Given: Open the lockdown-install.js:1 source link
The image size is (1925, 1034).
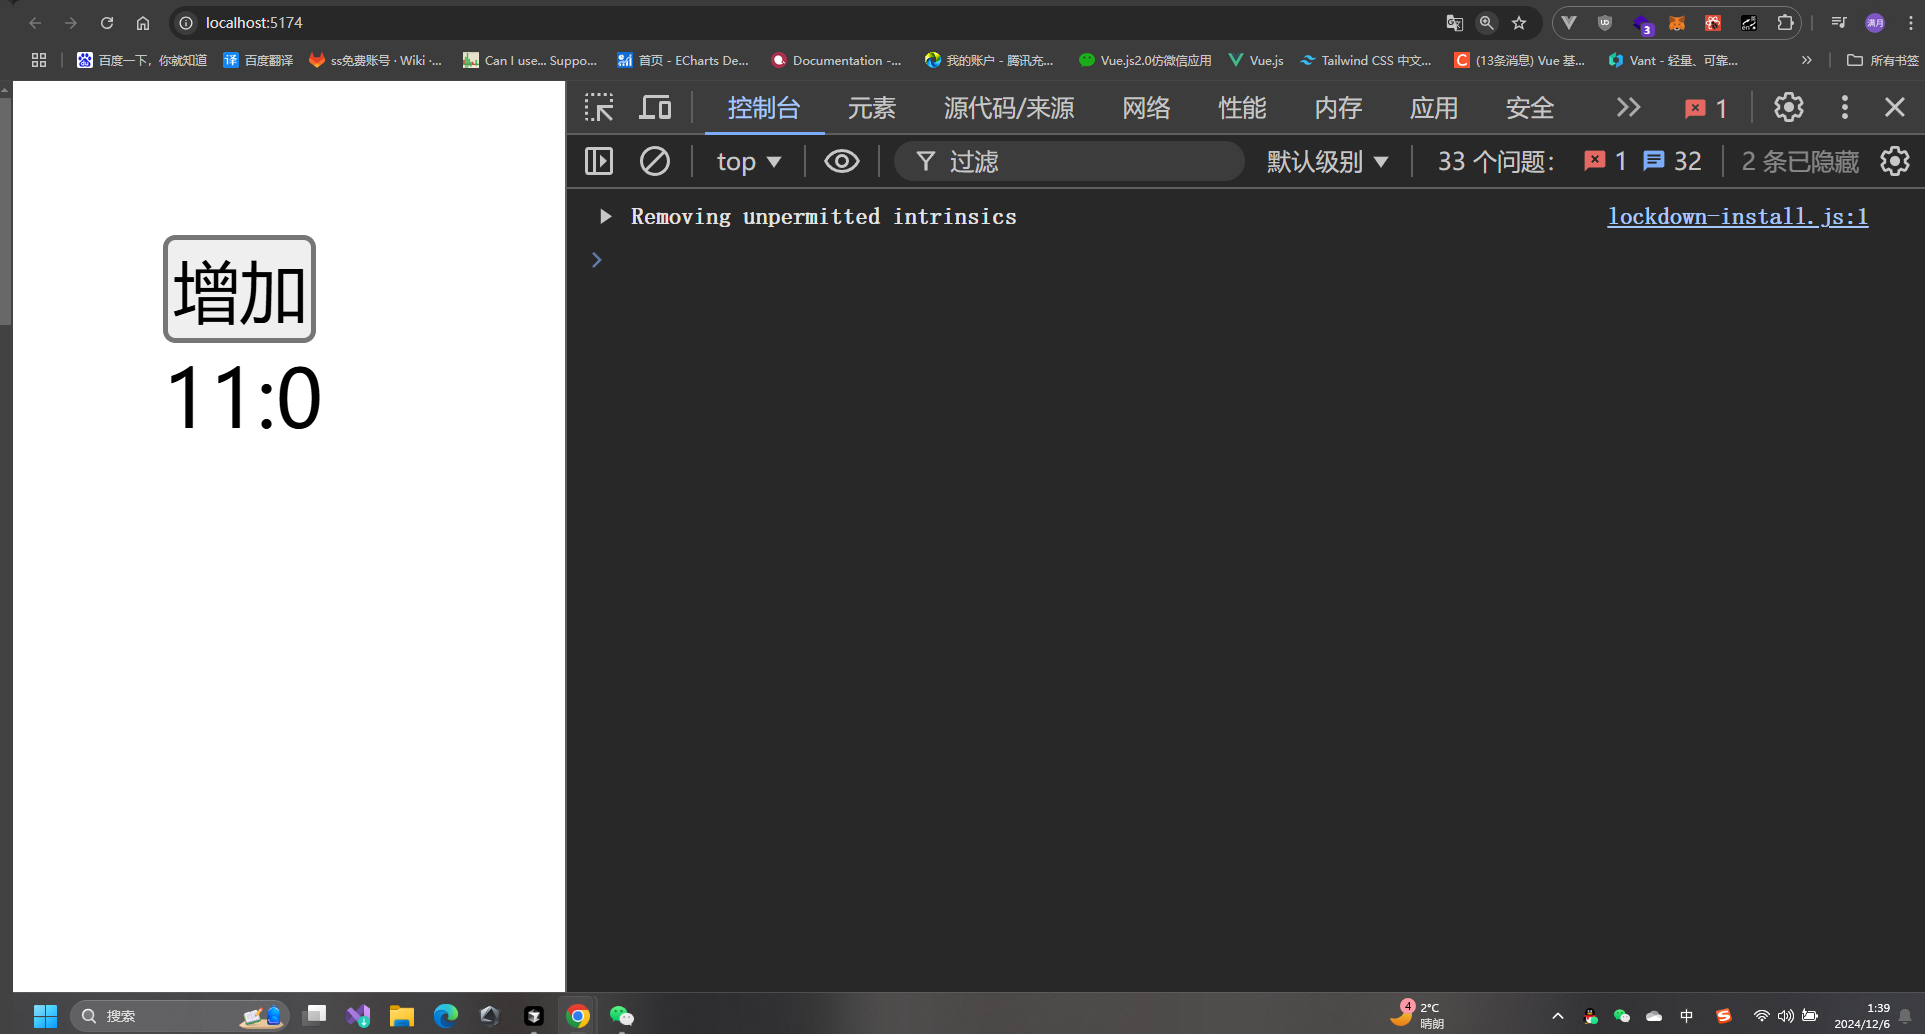Looking at the screenshot, I should click(1738, 216).
